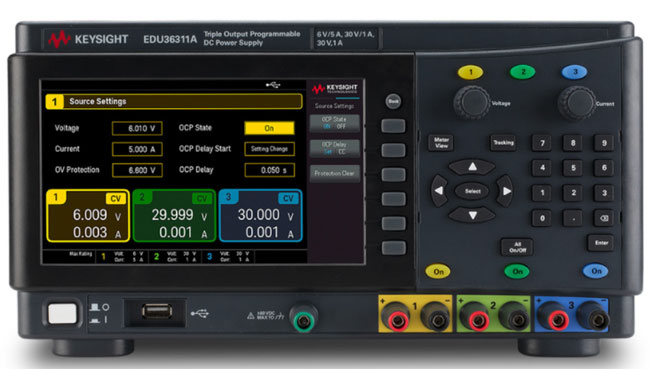The height and width of the screenshot is (369, 650).
Task: Click the Voltage 6.010 V field
Action: pos(137,129)
